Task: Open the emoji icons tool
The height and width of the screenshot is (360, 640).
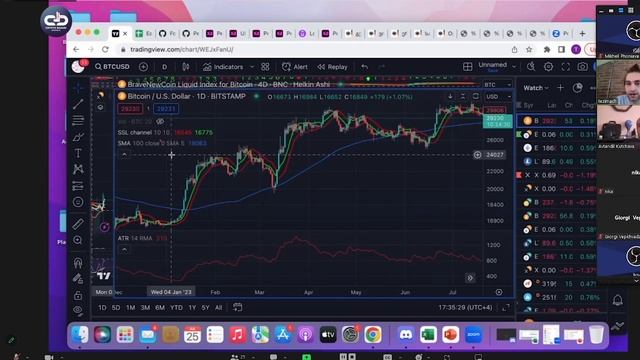Action: 78,202
